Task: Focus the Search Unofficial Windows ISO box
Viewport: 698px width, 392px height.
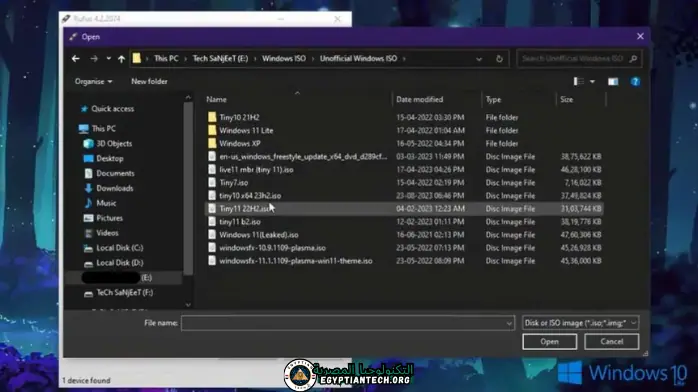Action: [x=579, y=59]
